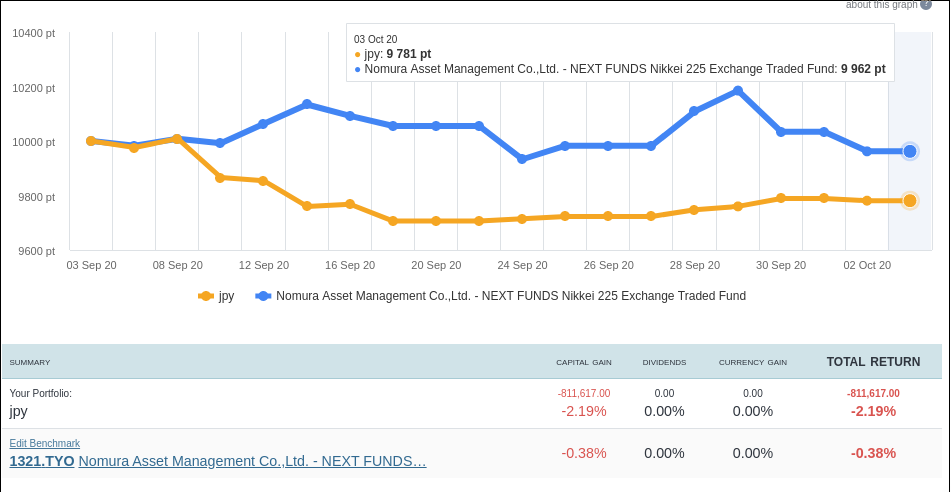Toggle the jpy series in the legend
The image size is (951, 492).
point(216,296)
